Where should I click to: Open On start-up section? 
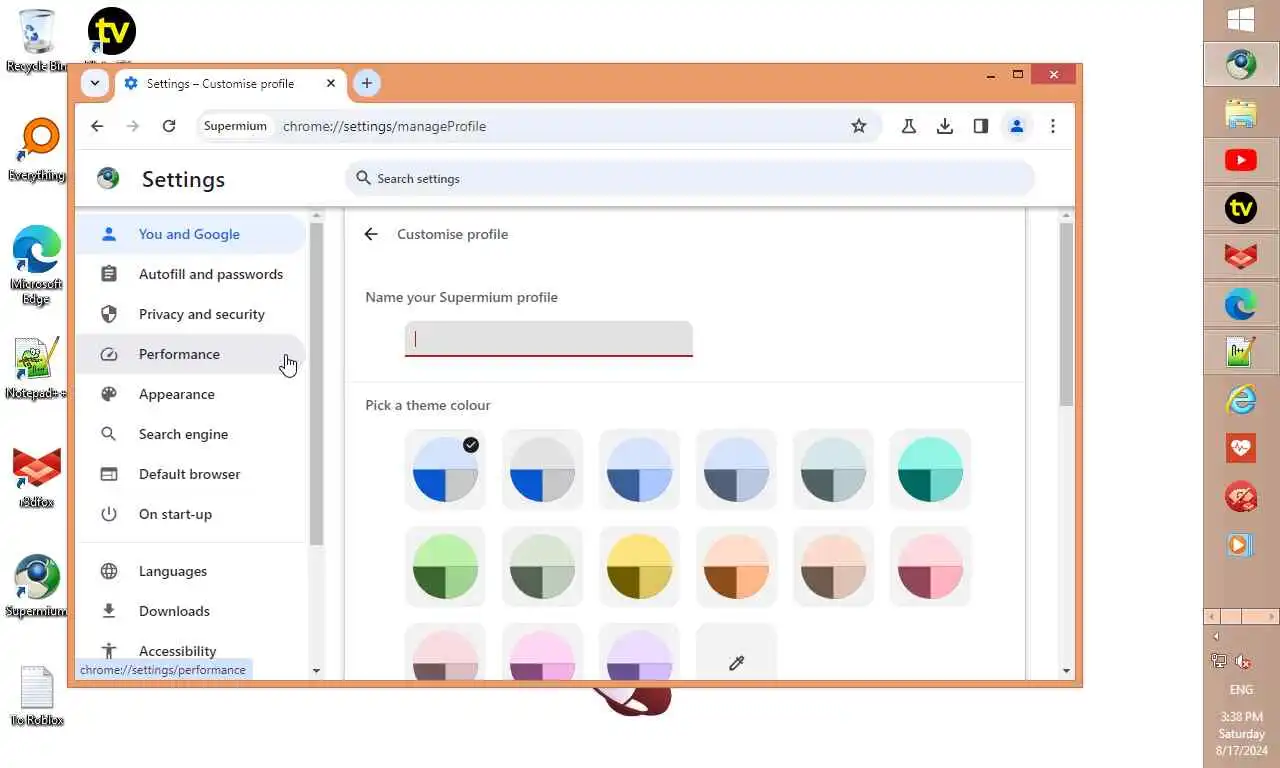tap(190, 514)
